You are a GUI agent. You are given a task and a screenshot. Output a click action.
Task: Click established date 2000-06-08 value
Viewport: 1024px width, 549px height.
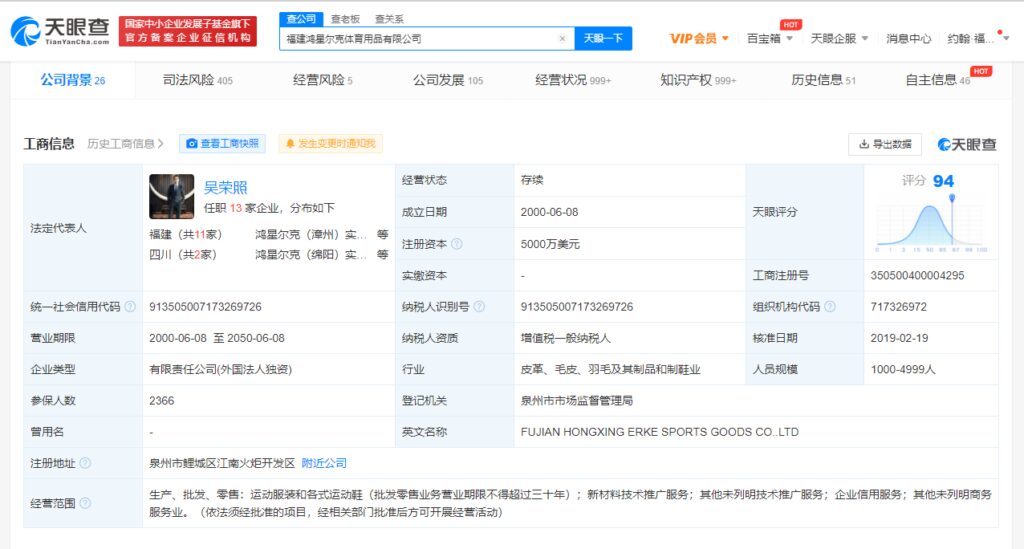click(x=549, y=212)
